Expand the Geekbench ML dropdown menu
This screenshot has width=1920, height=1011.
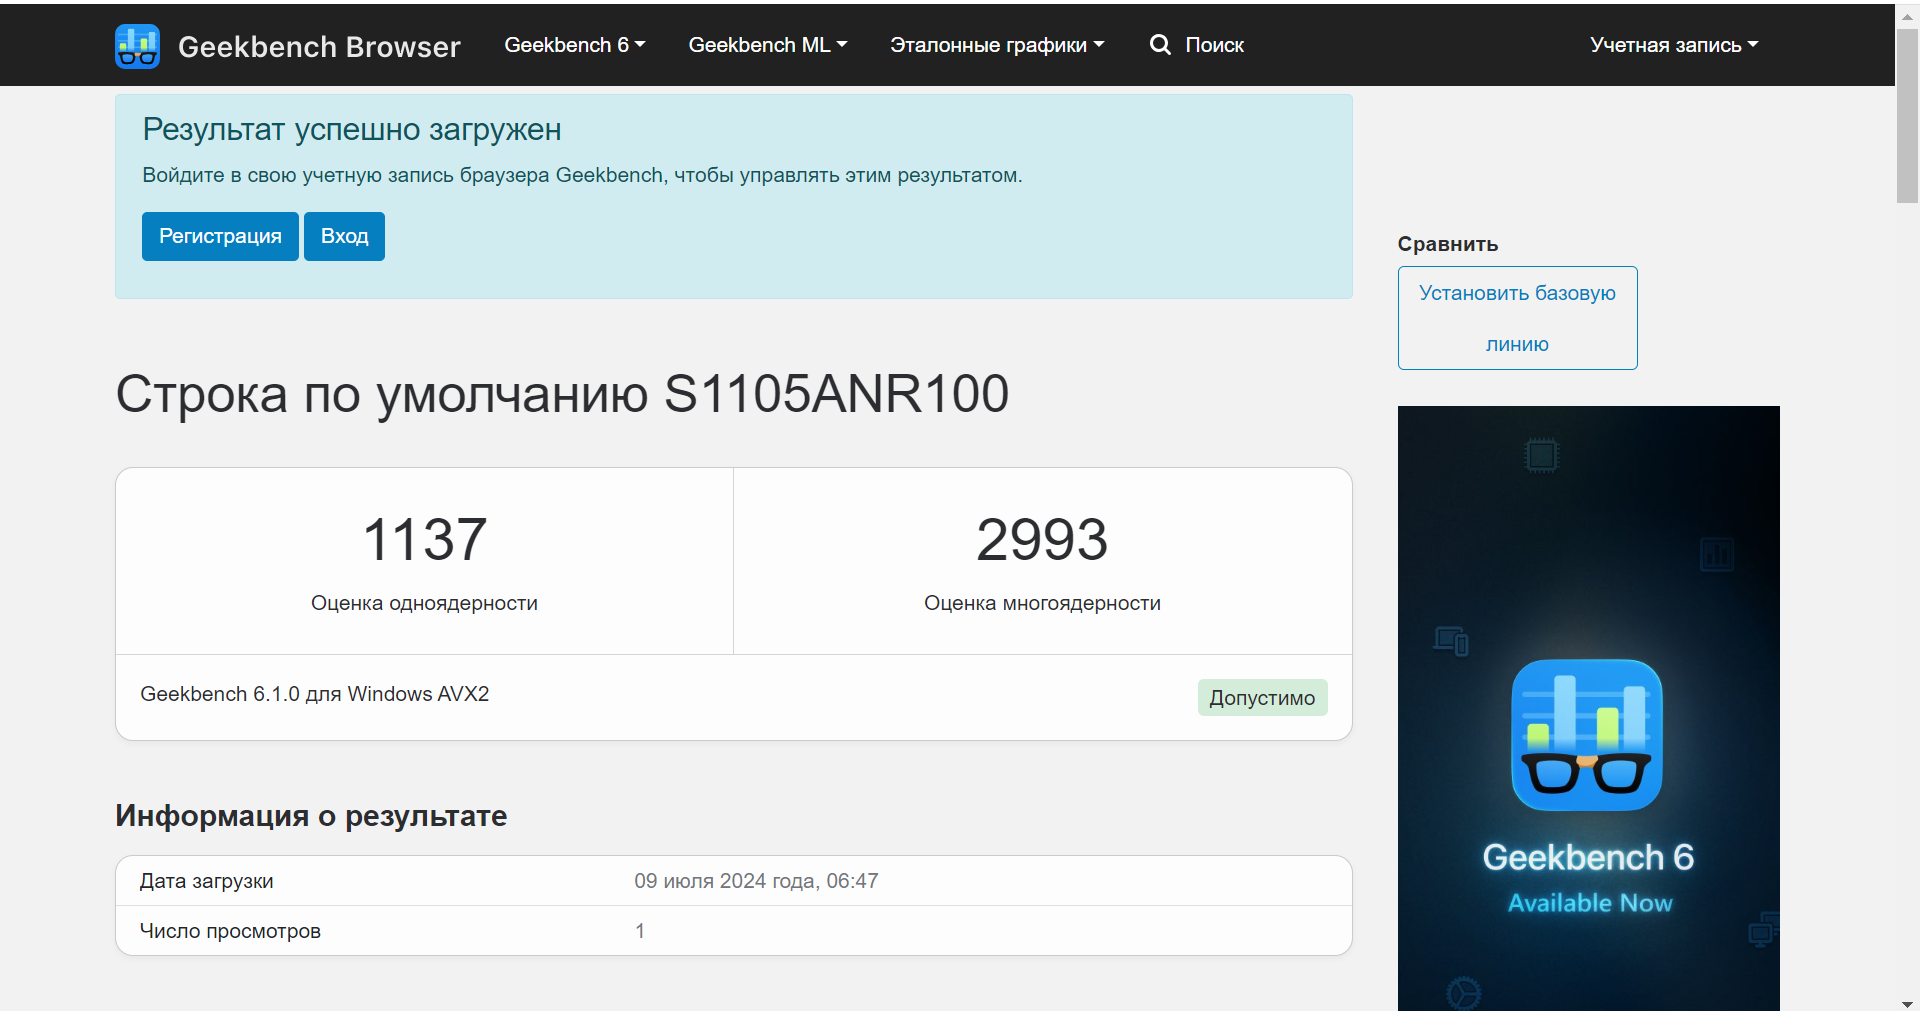point(768,45)
